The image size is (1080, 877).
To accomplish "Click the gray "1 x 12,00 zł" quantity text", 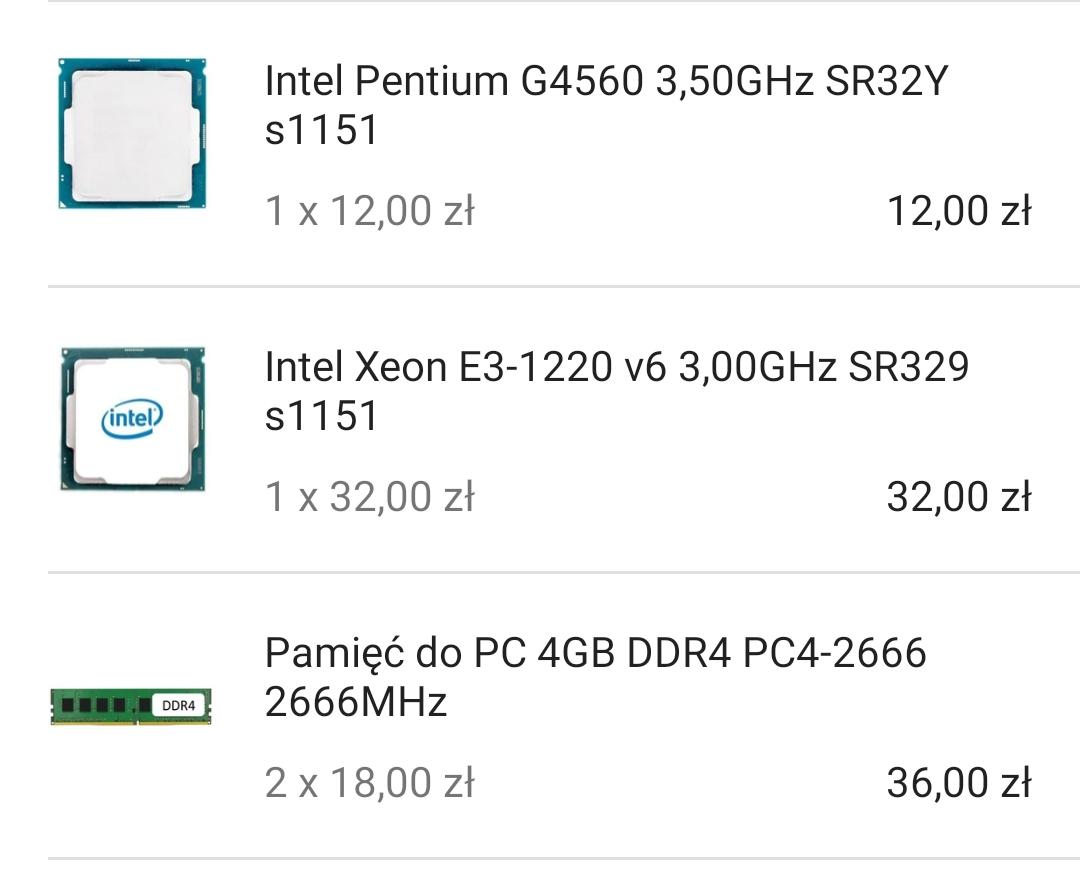I will click(x=369, y=212).
